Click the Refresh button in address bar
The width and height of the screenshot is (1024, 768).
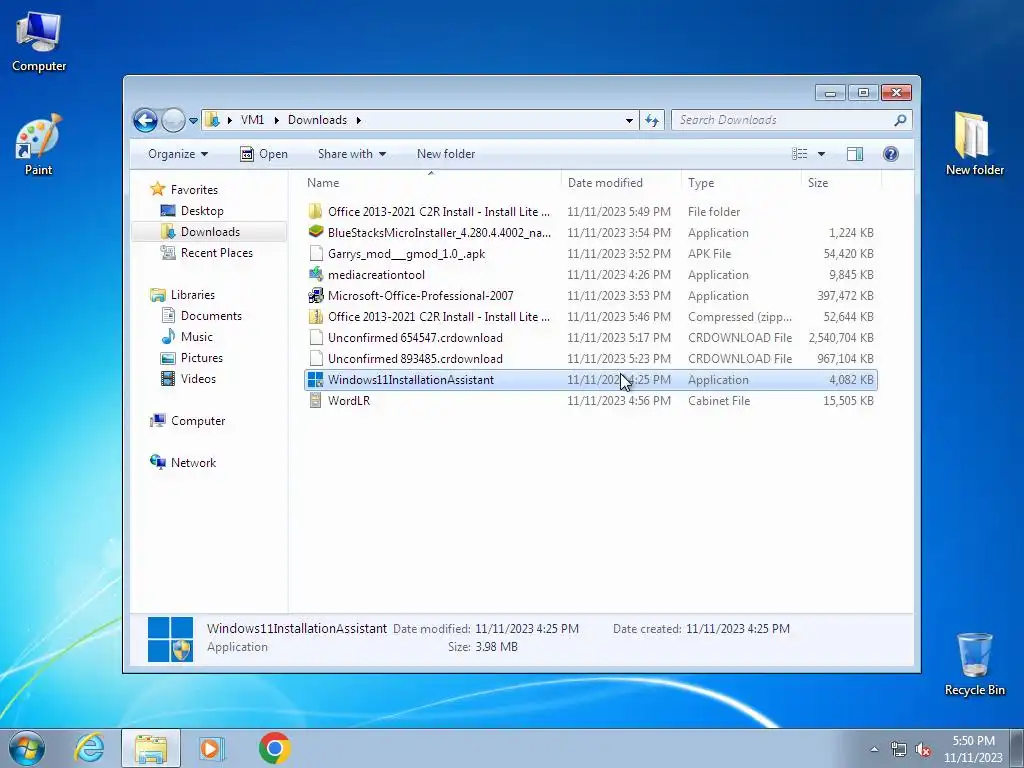pos(652,120)
